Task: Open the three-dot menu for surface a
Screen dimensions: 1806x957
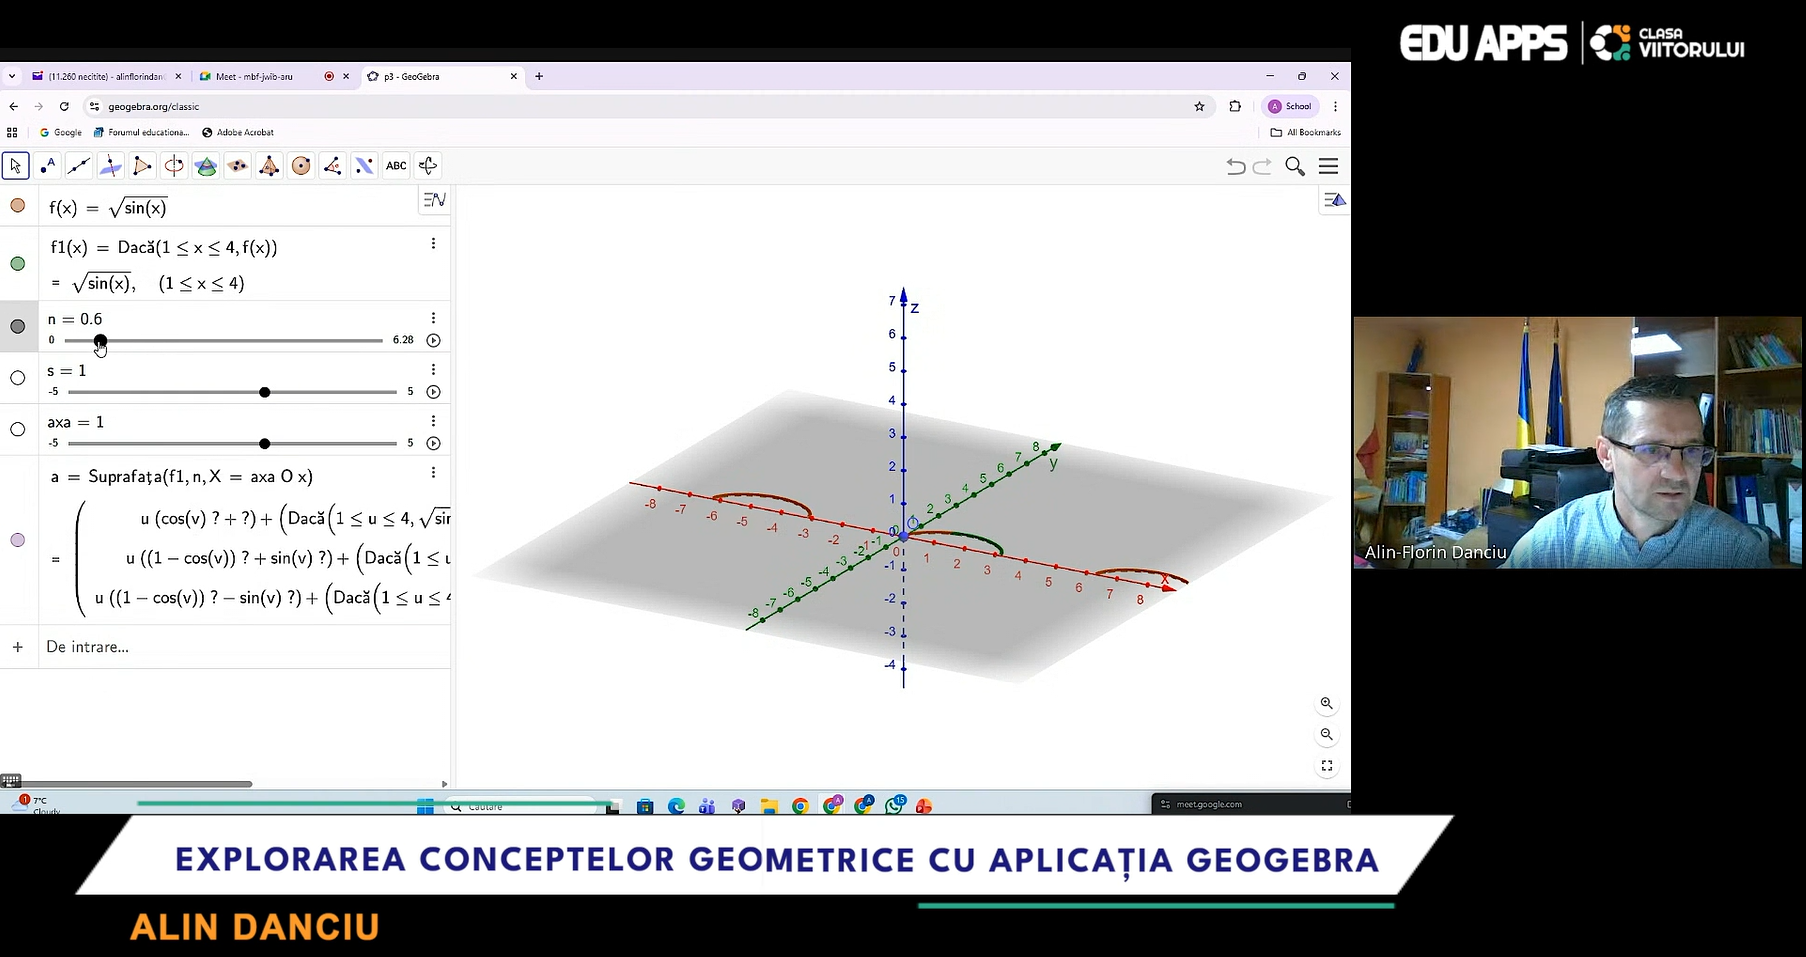Action: tap(433, 473)
